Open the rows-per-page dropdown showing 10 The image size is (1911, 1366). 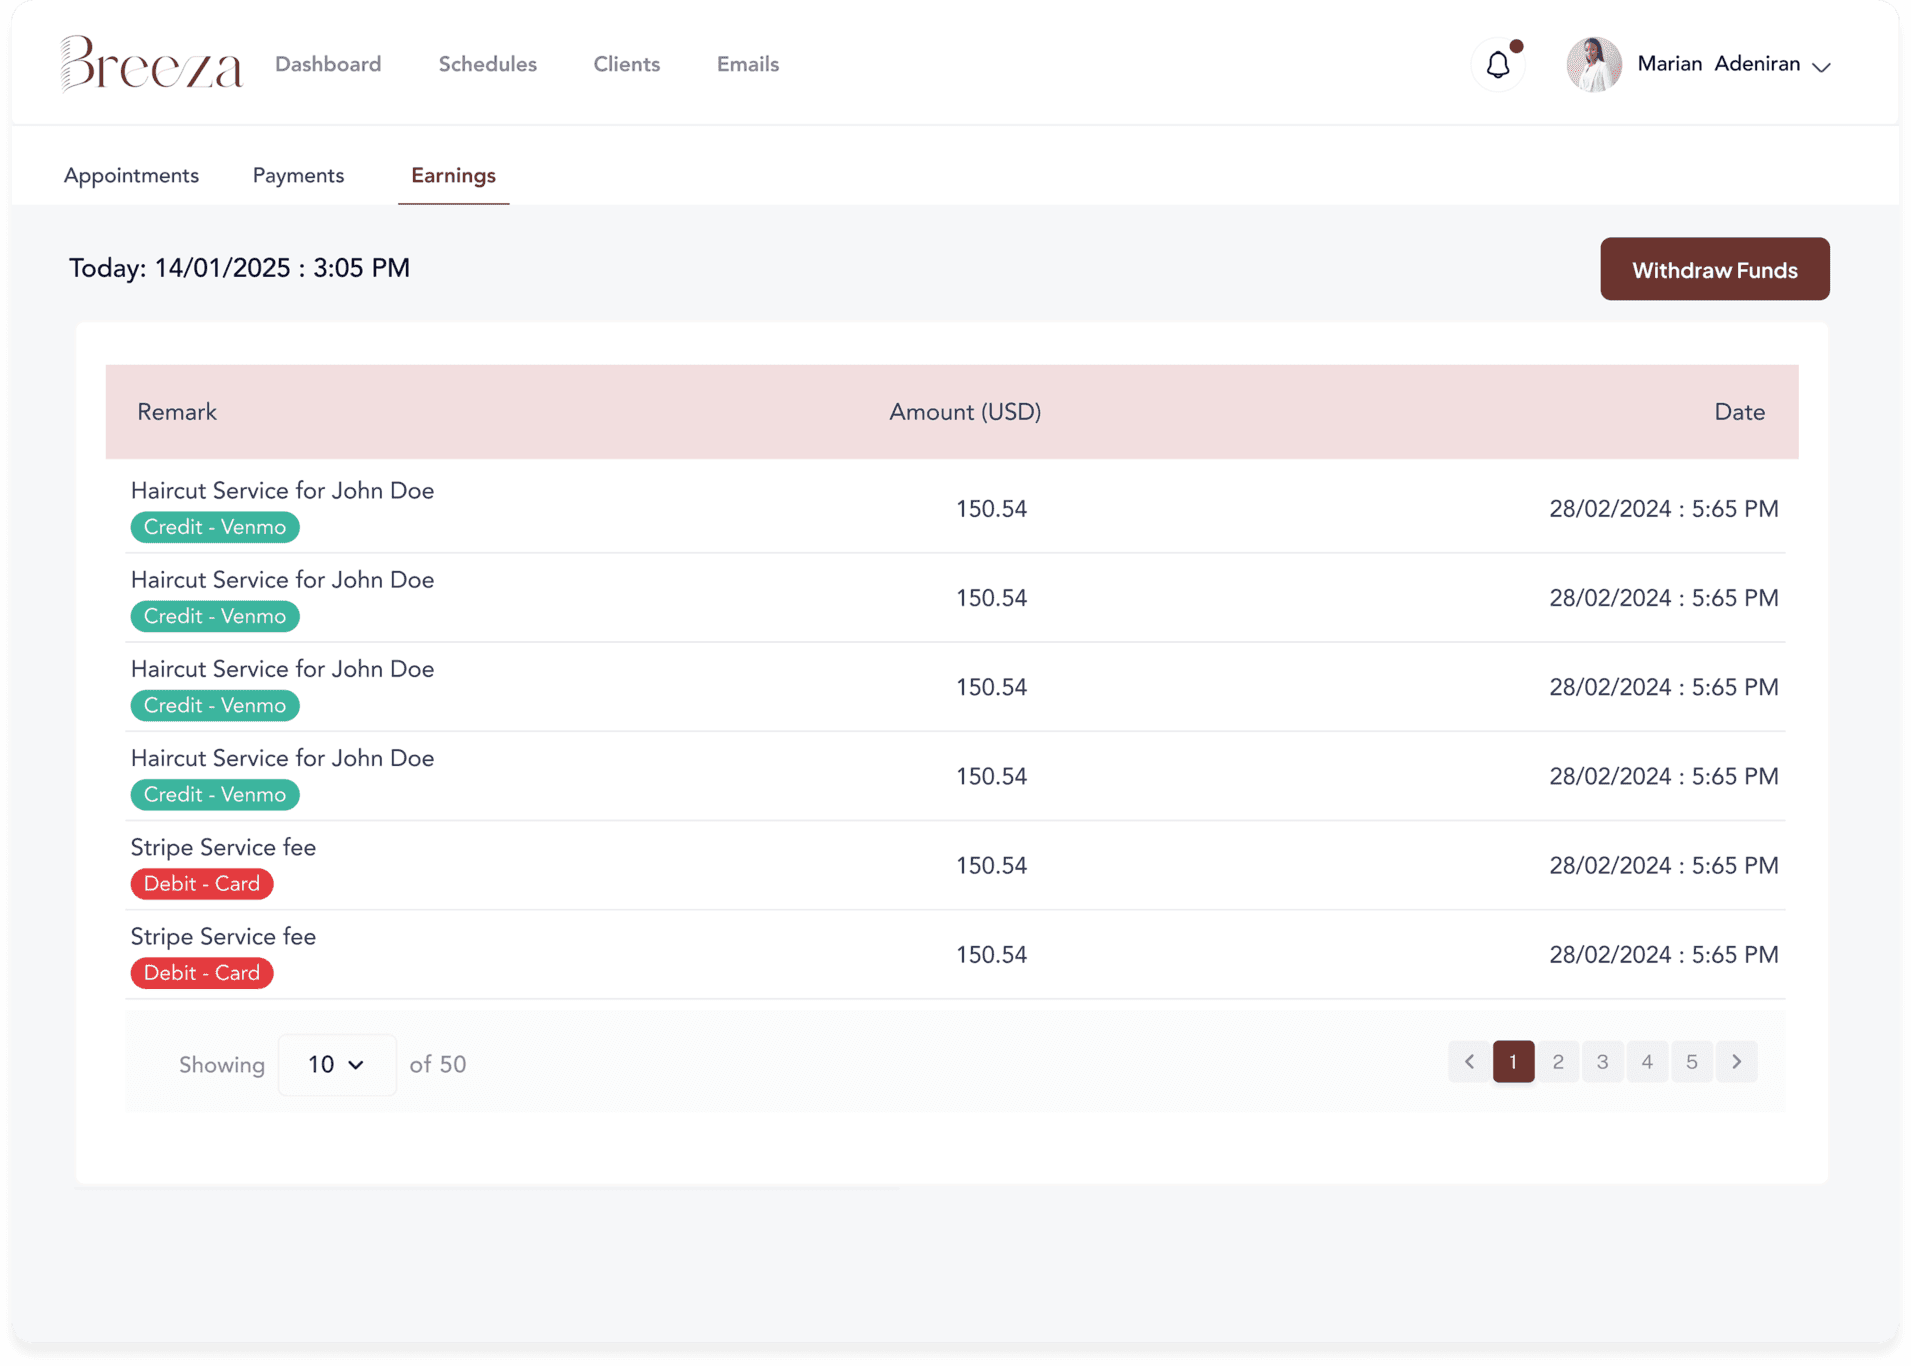[x=337, y=1064]
